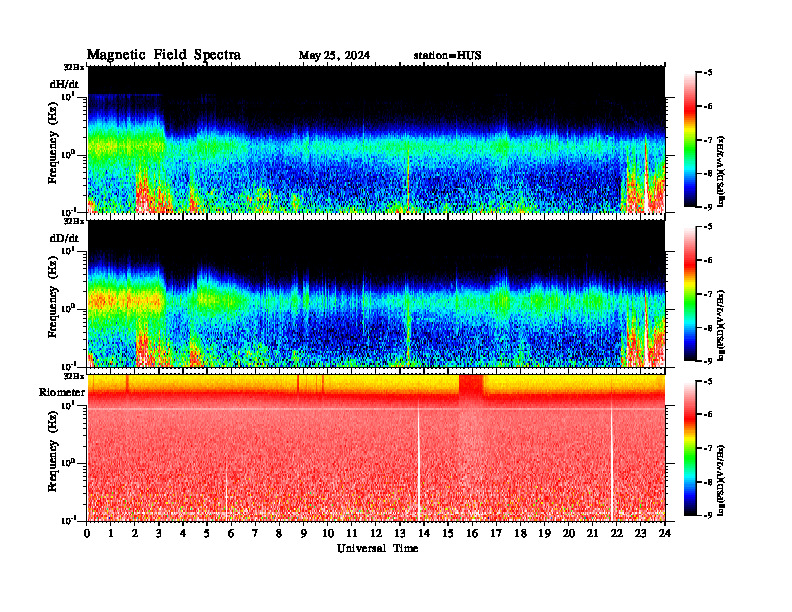Click the dD/dt spectrogram plot area
The width and height of the screenshot is (792, 612).
376,294
